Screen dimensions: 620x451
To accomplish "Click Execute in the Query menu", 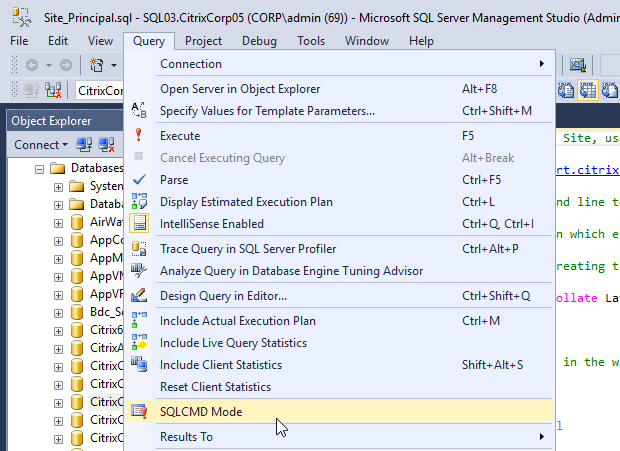I will [x=339, y=136].
